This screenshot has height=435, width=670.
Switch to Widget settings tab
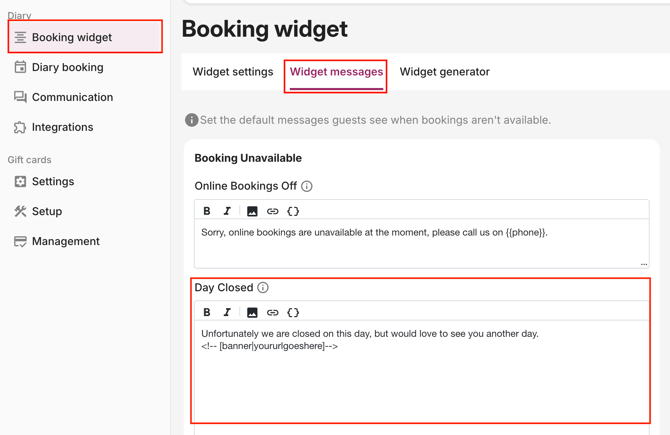pyautogui.click(x=232, y=72)
